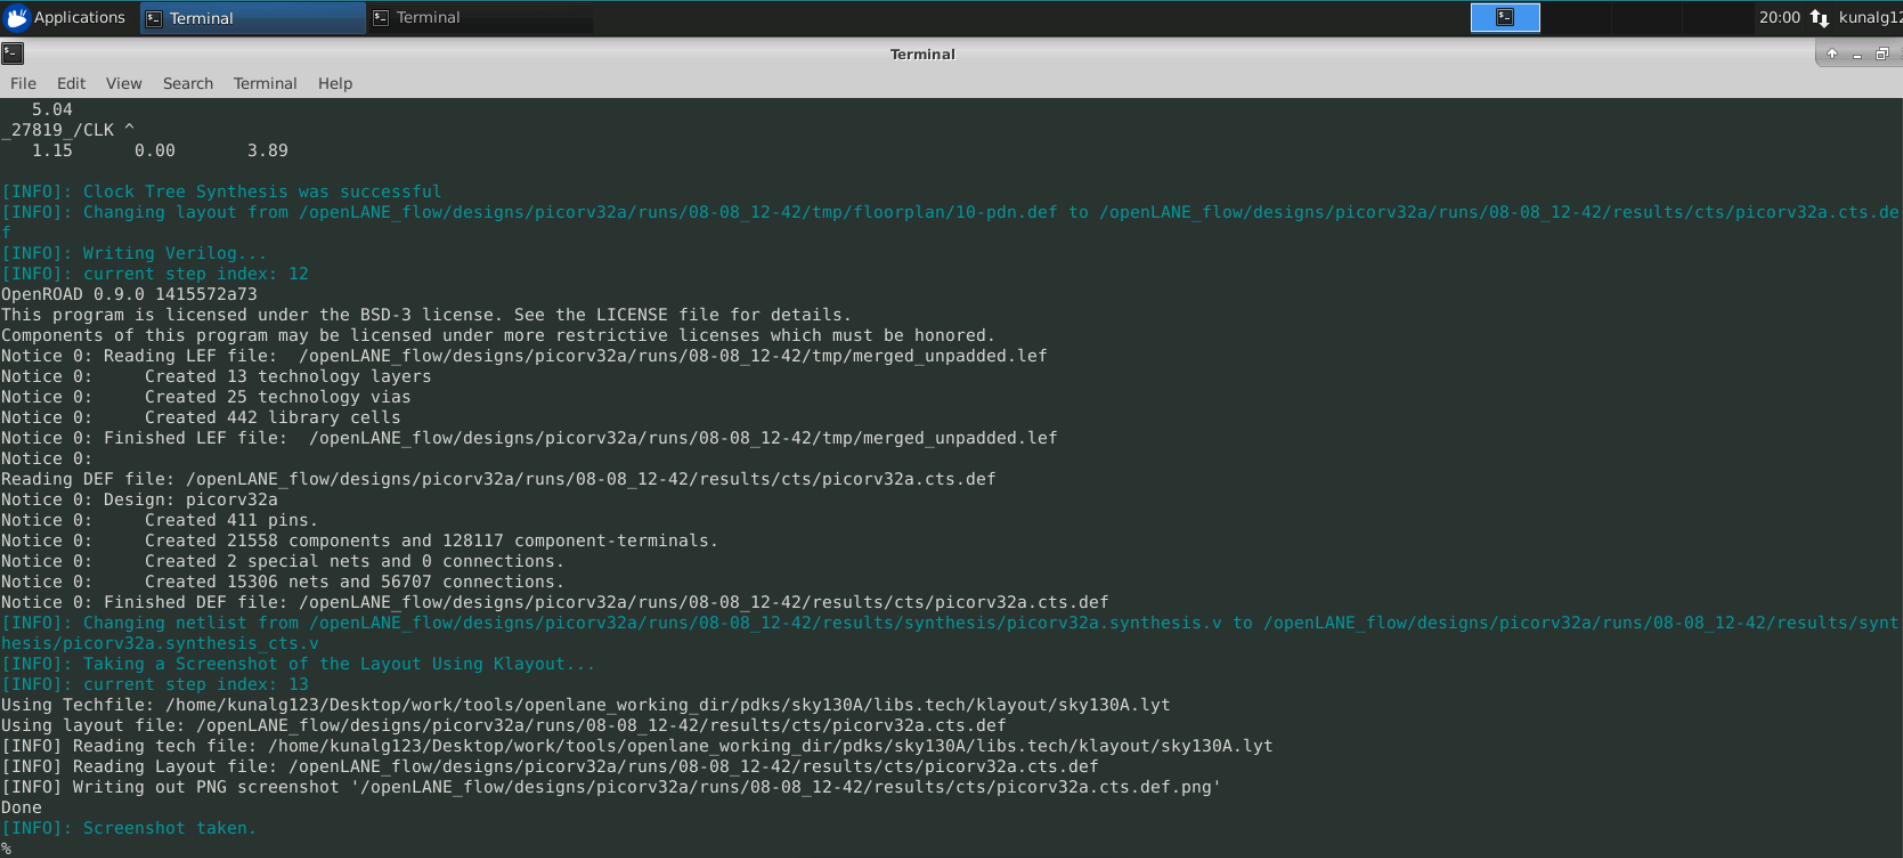This screenshot has height=858, width=1903.
Task: Click 'Writing out PNG screenshot' line
Action: (611, 786)
